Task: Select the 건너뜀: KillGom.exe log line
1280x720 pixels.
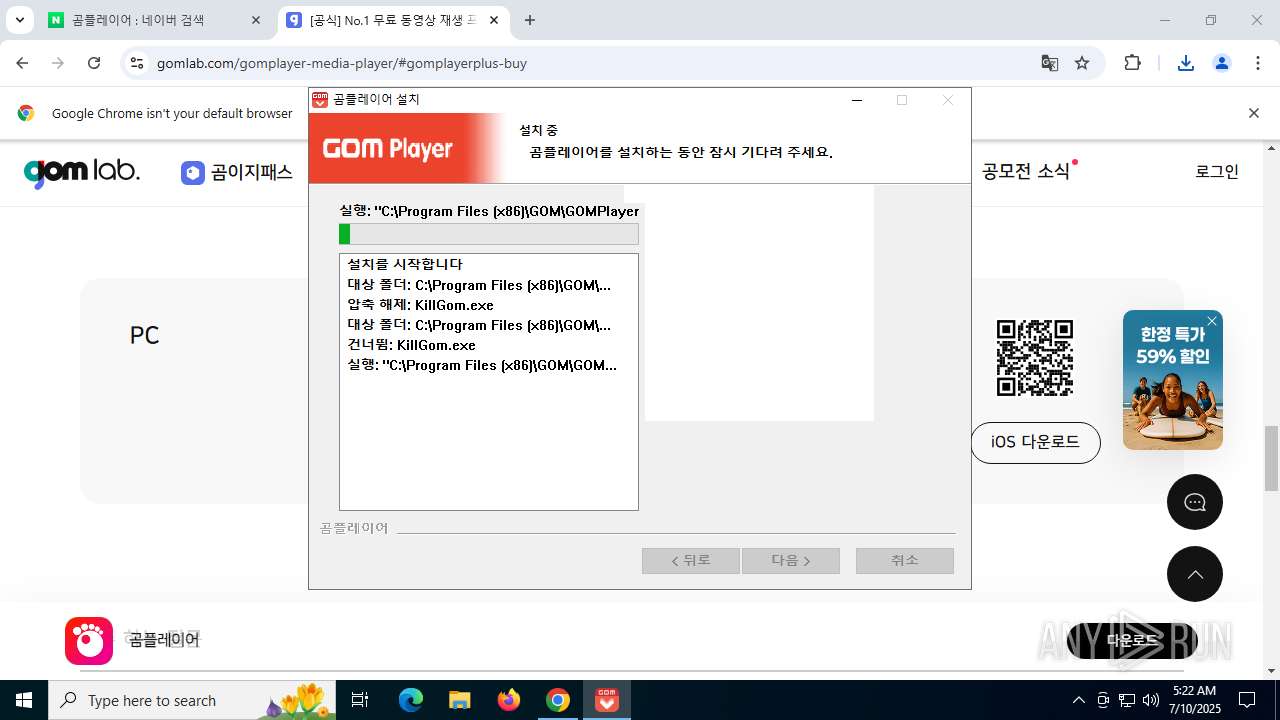Action: tap(412, 345)
